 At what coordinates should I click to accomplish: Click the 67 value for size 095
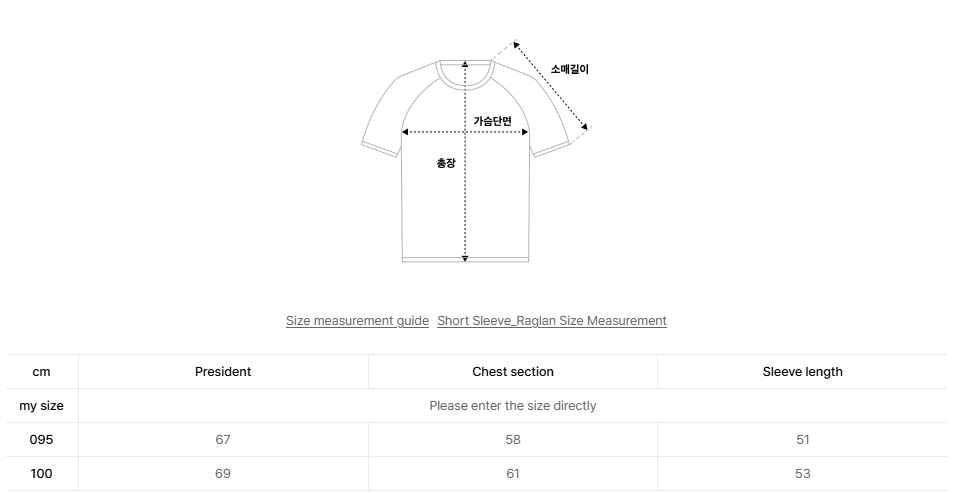223,440
